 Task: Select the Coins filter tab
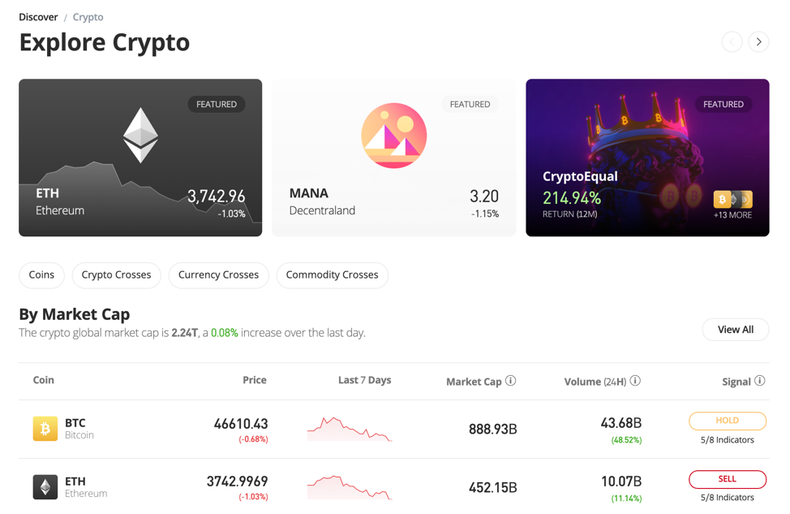[42, 275]
